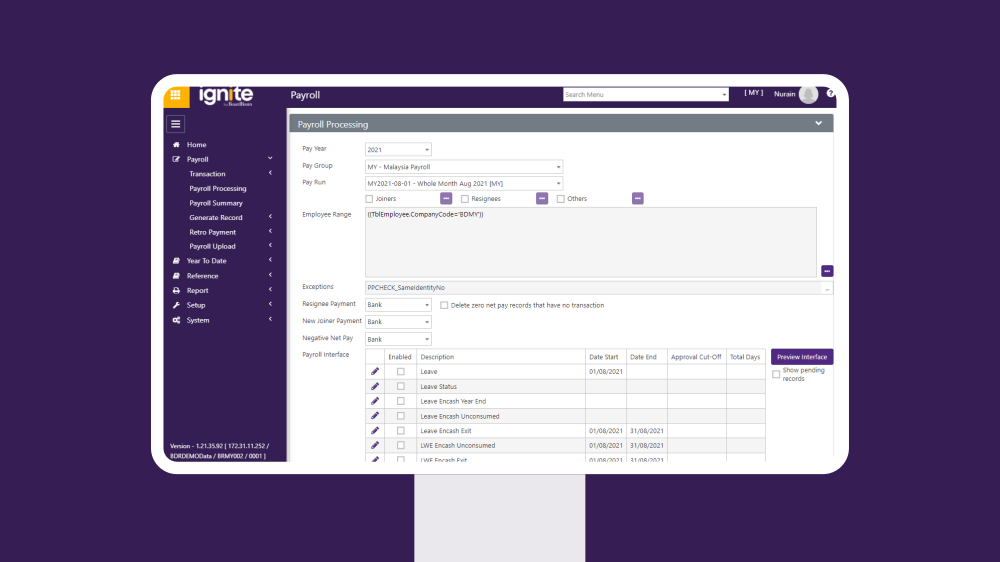Open the Report sidebar menu
The image size is (1000, 562).
[197, 291]
